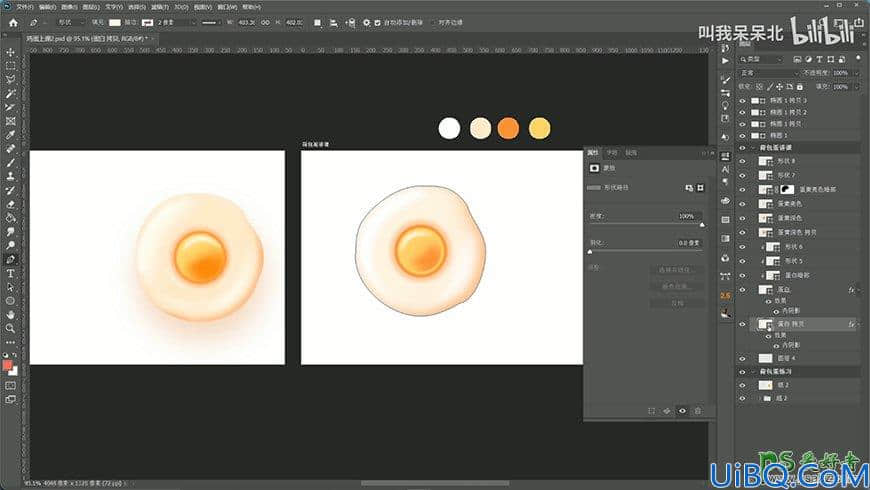870x490 pixels.
Task: Click the layer mask thumbnail on 蛋黄亮色暗部
Action: tap(787, 190)
